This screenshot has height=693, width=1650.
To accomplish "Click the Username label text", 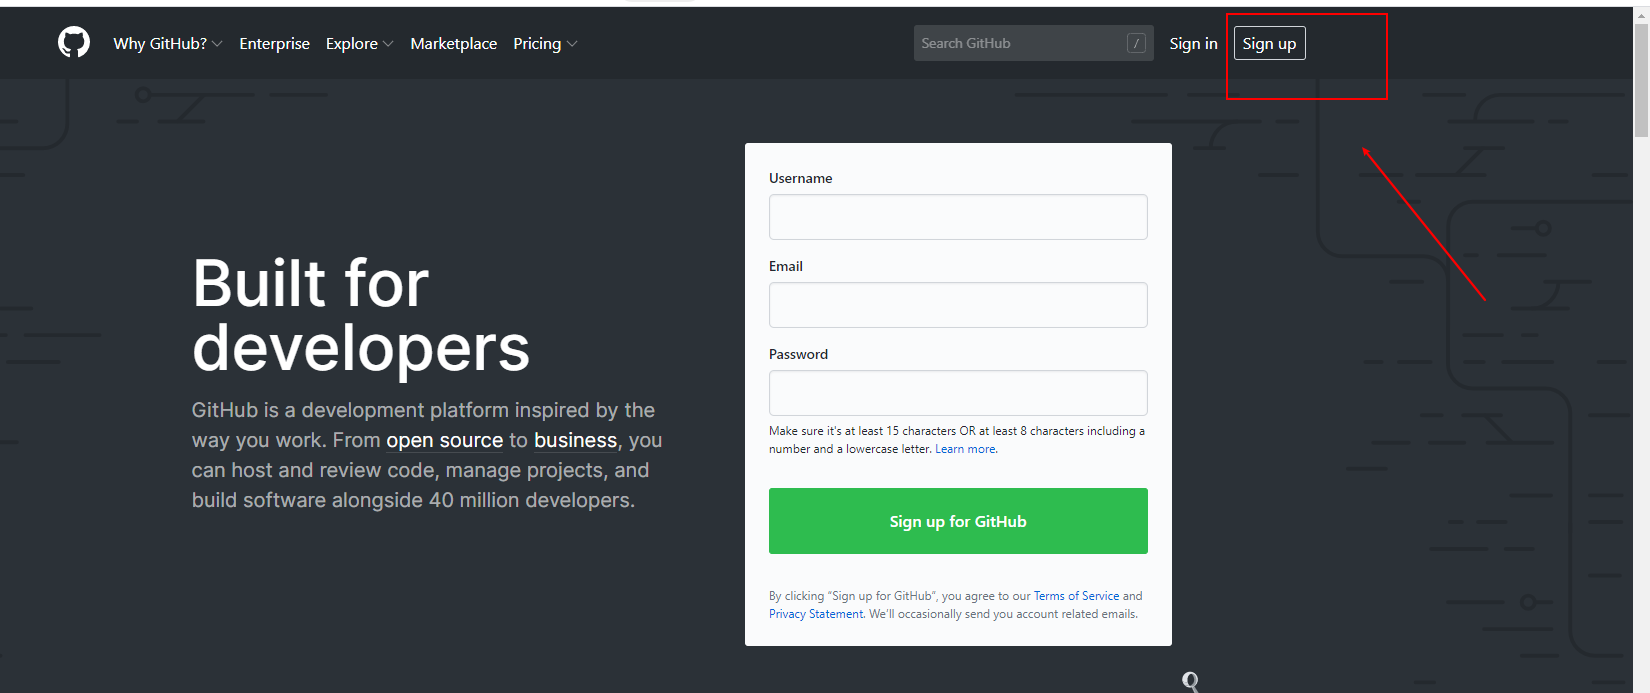I will [x=800, y=178].
